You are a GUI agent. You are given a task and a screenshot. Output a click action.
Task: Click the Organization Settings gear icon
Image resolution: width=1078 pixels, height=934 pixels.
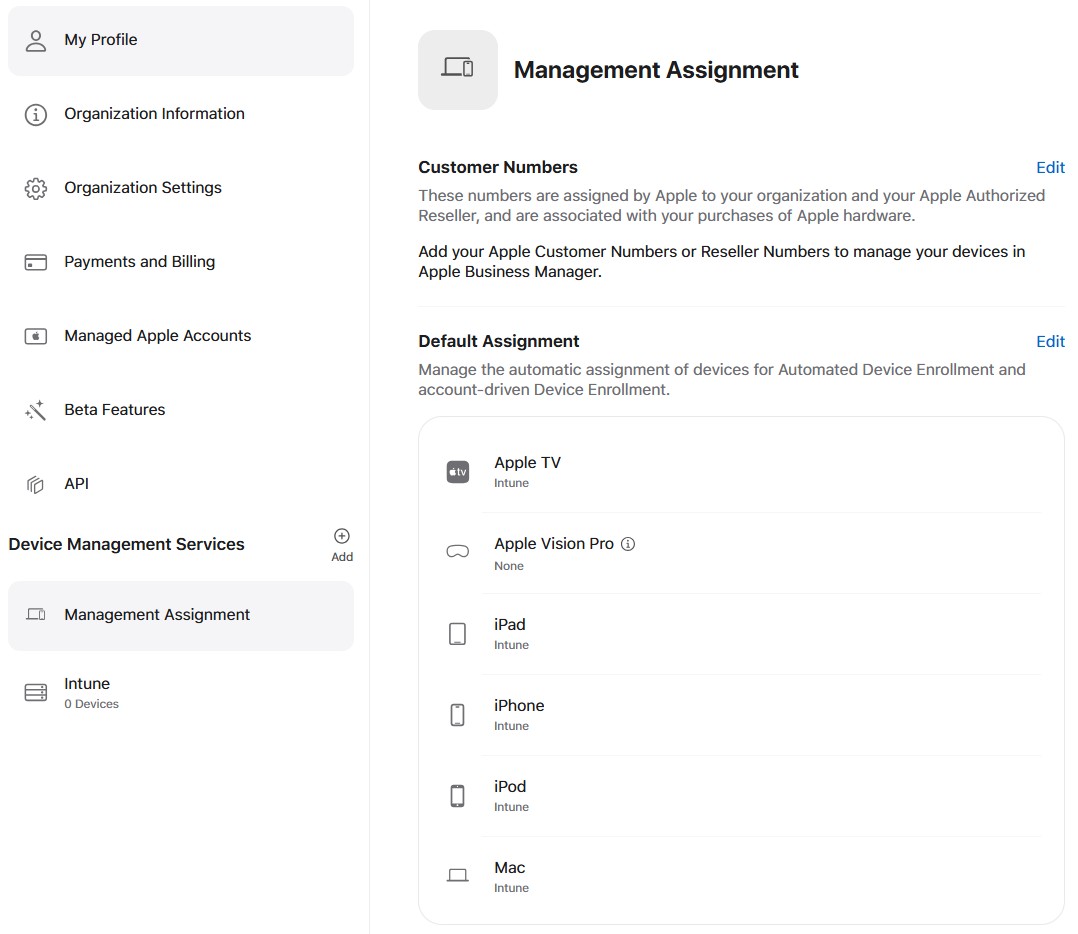click(x=36, y=188)
